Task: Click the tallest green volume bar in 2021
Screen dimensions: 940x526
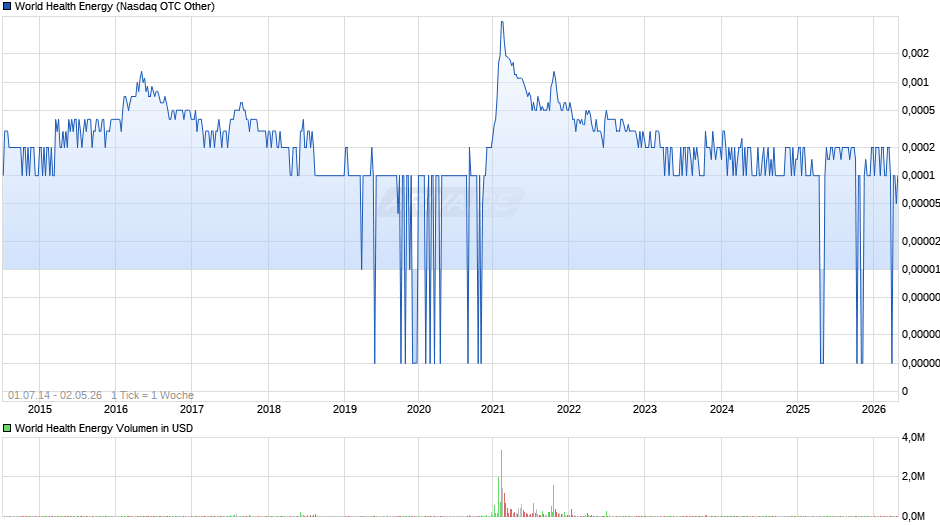Action: (501, 483)
